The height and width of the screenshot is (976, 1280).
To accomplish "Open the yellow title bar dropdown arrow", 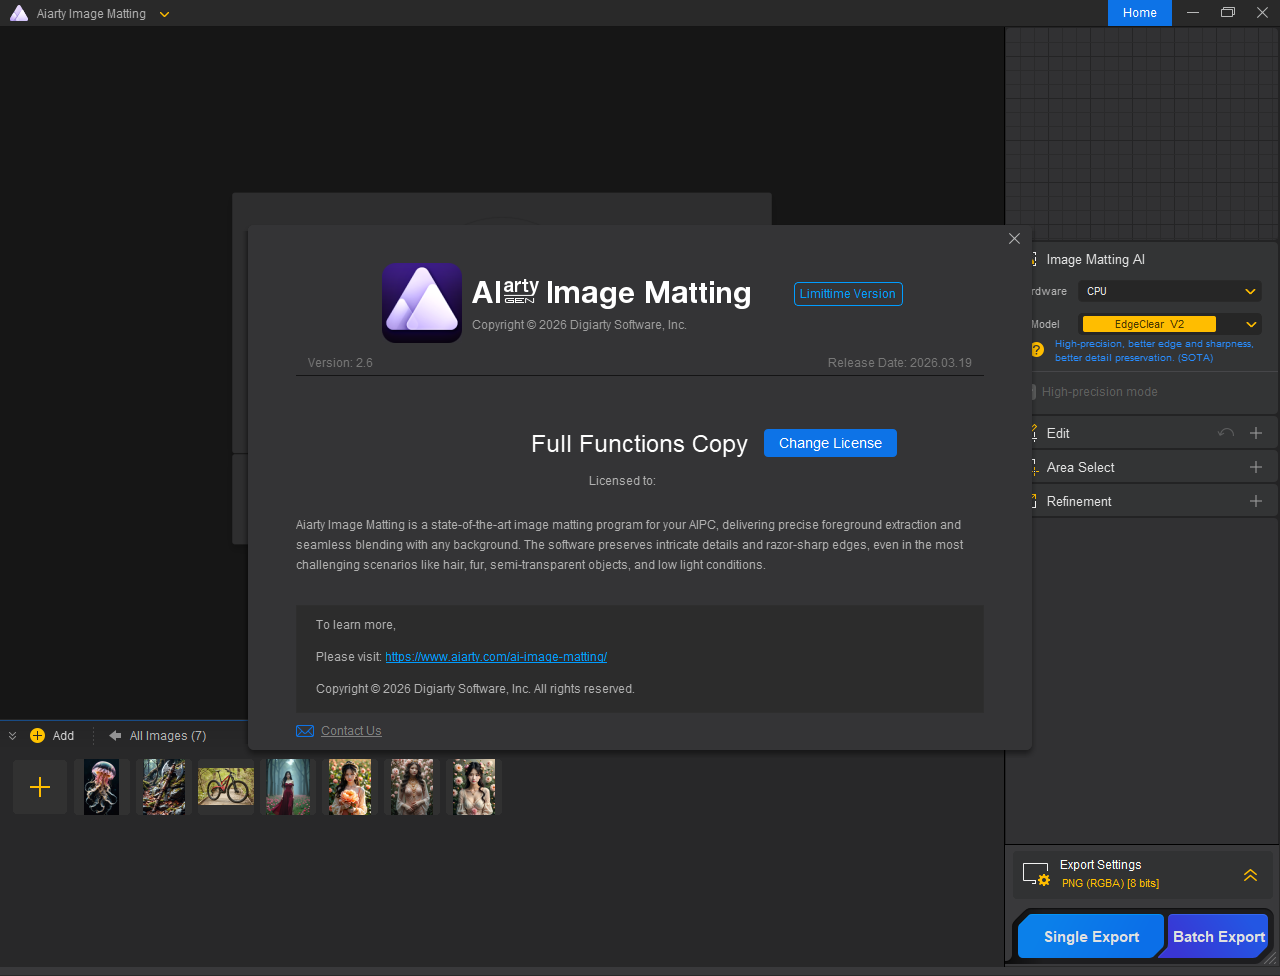I will coord(165,14).
